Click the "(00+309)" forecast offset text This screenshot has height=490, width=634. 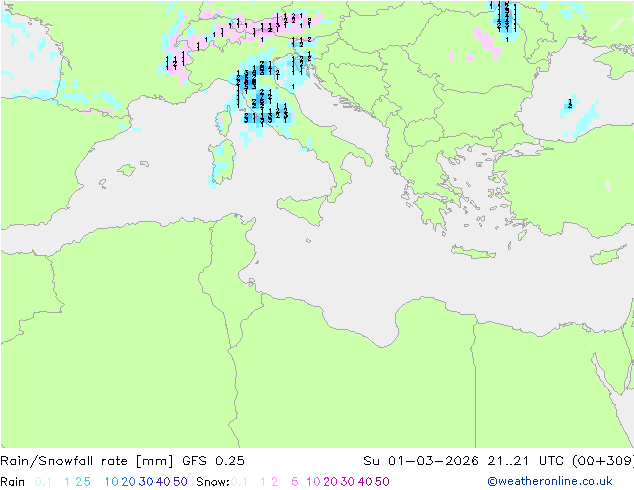(603, 461)
